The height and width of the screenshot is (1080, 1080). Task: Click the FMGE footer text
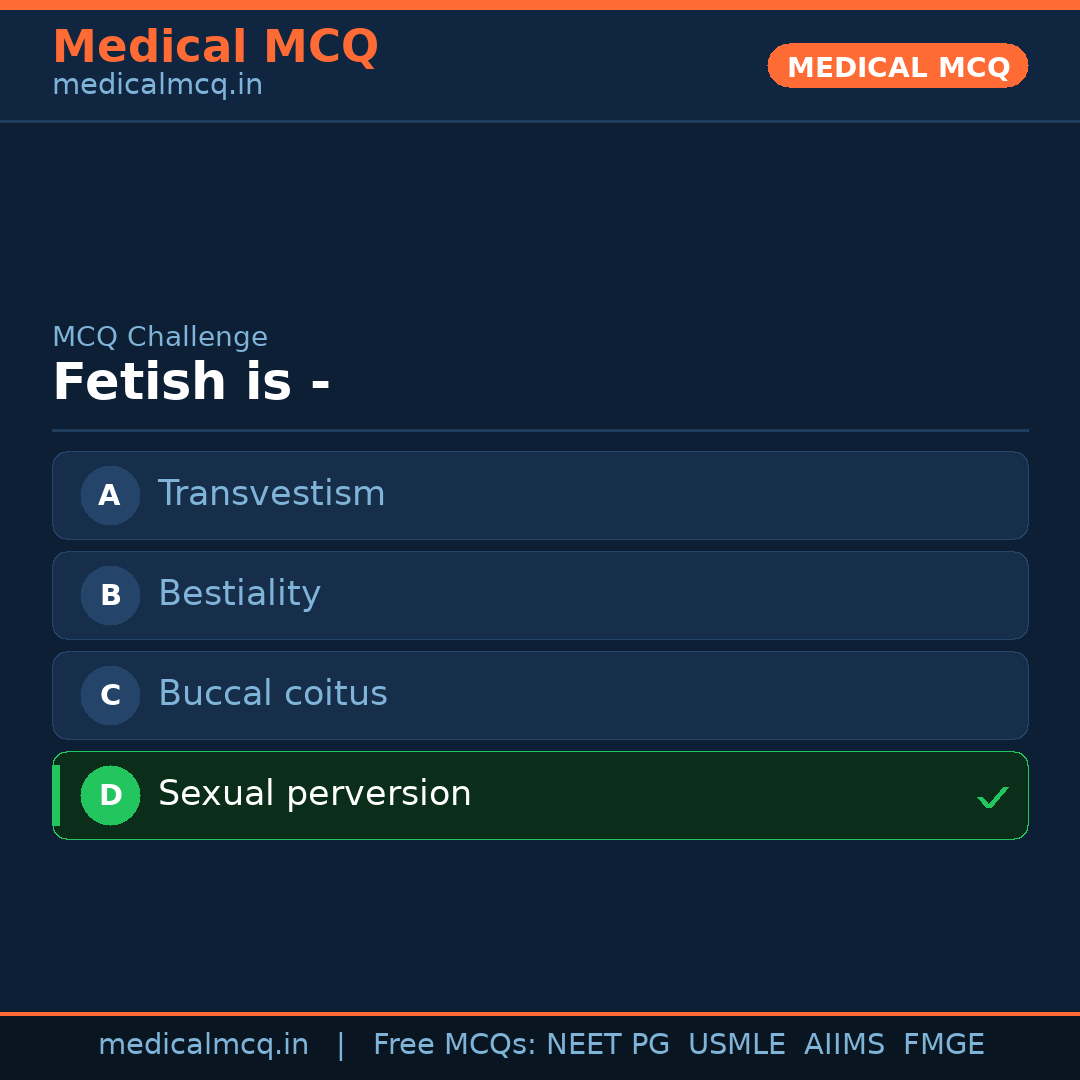click(x=943, y=1044)
